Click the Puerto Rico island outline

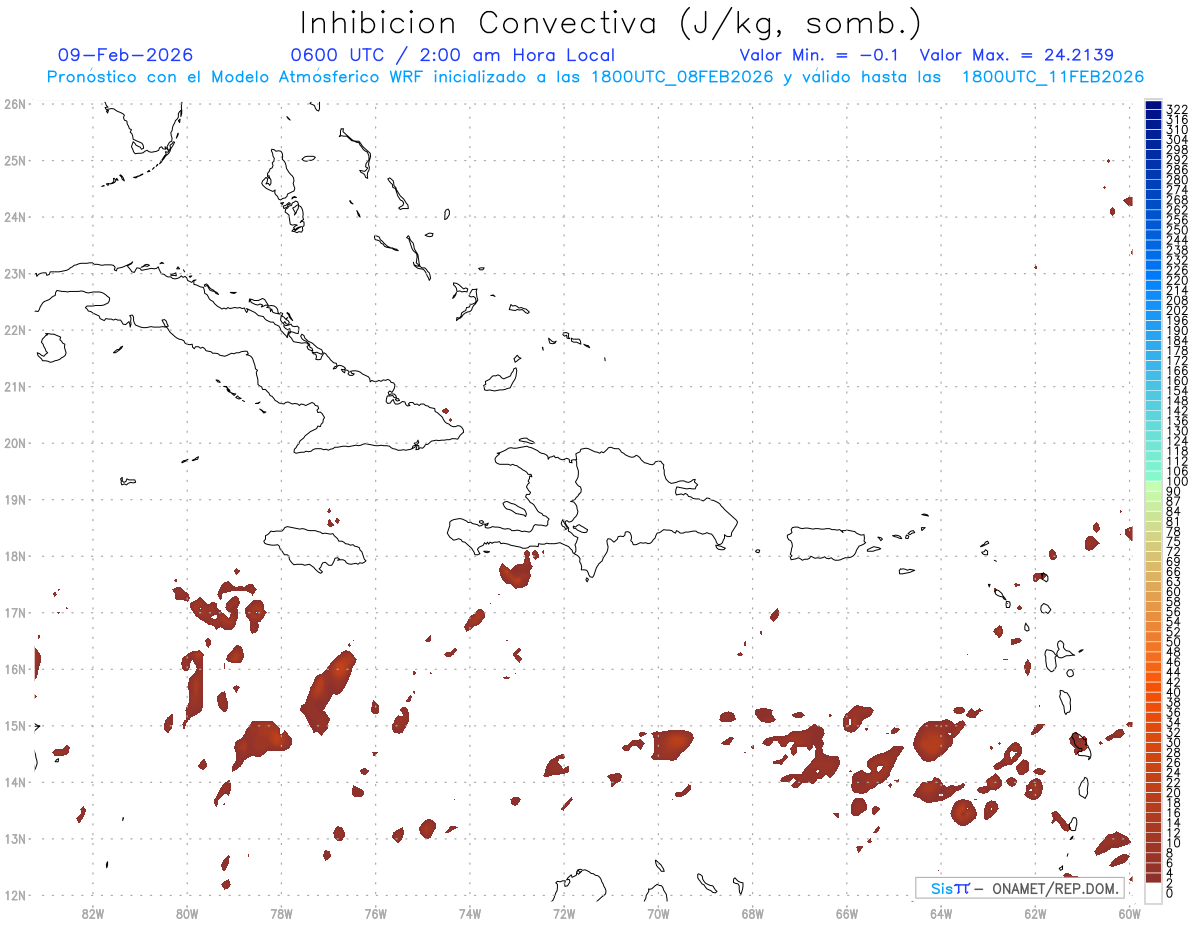[x=825, y=544]
